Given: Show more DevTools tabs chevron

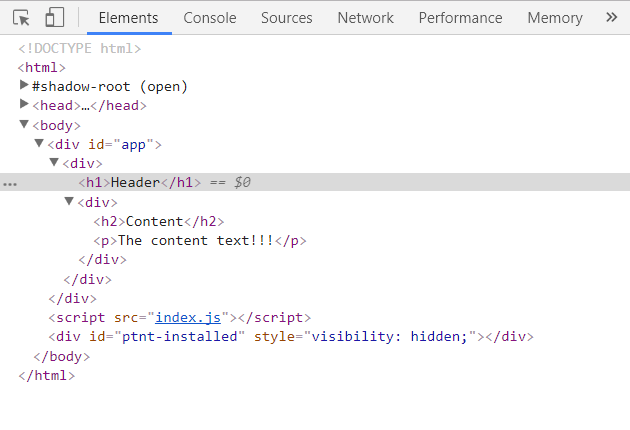Looking at the screenshot, I should point(612,17).
